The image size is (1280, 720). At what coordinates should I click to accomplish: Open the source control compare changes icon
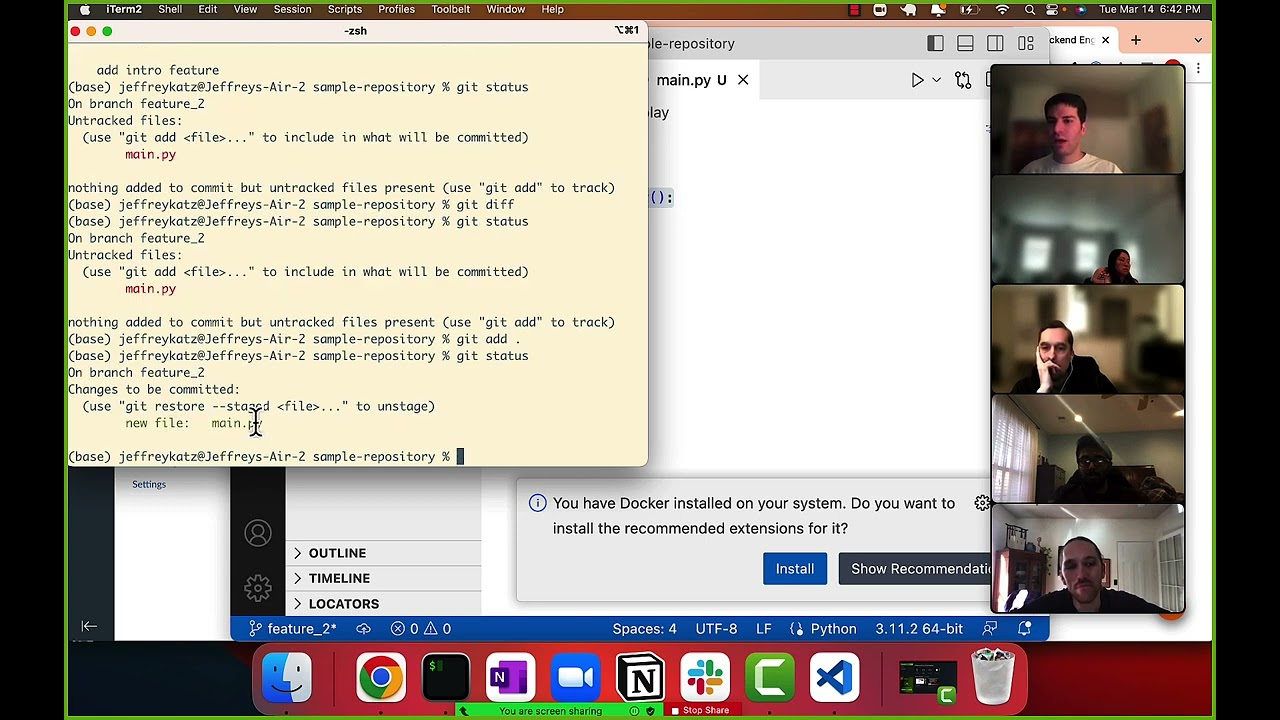pyautogui.click(x=963, y=80)
